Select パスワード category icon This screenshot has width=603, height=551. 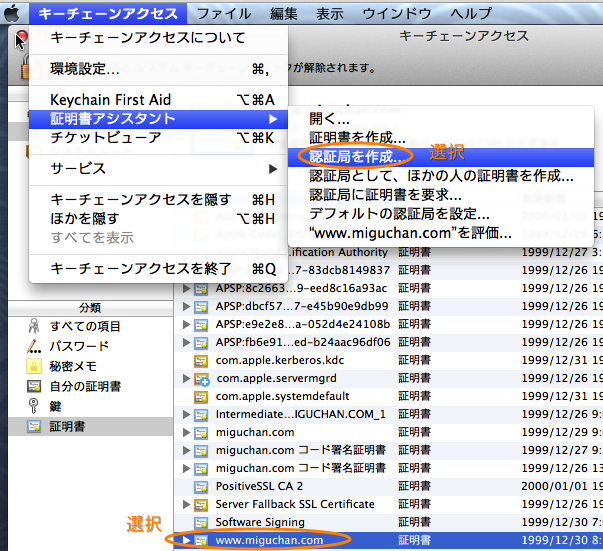[34, 346]
